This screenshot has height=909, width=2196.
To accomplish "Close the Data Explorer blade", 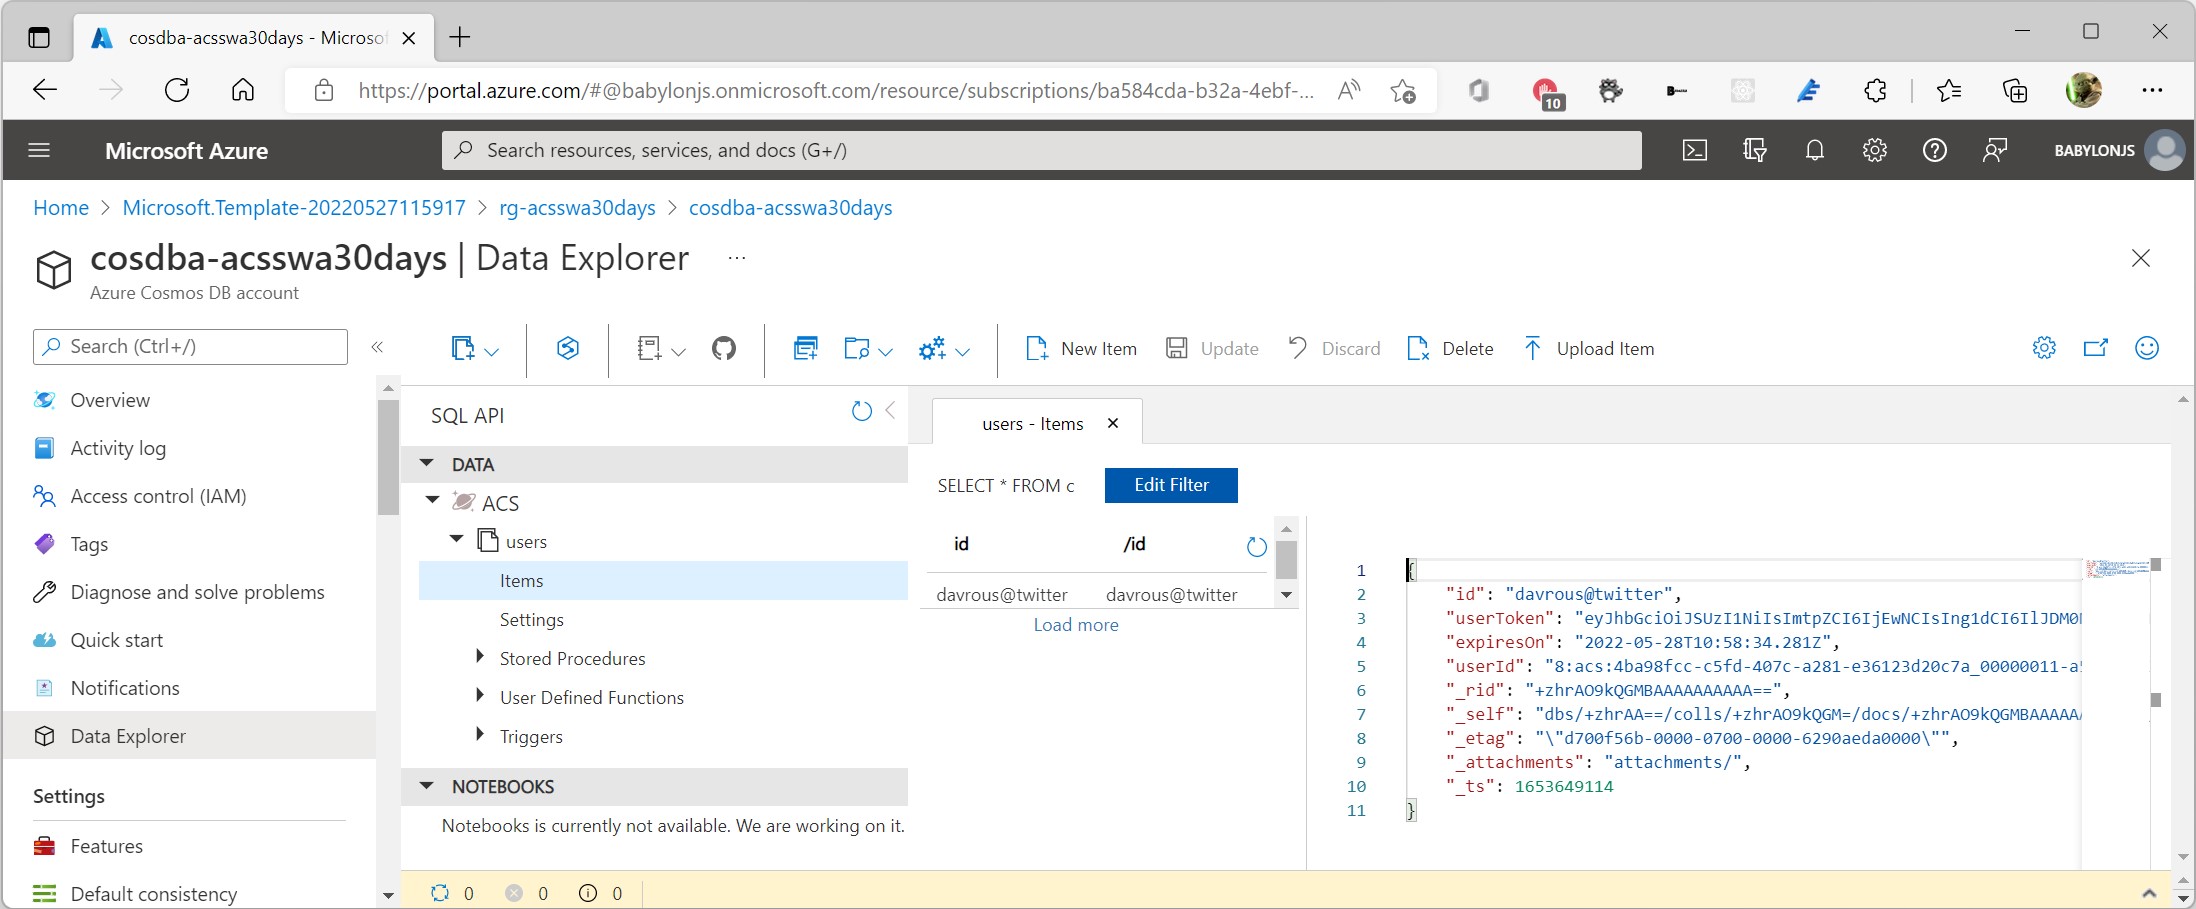I will pos(2141,258).
